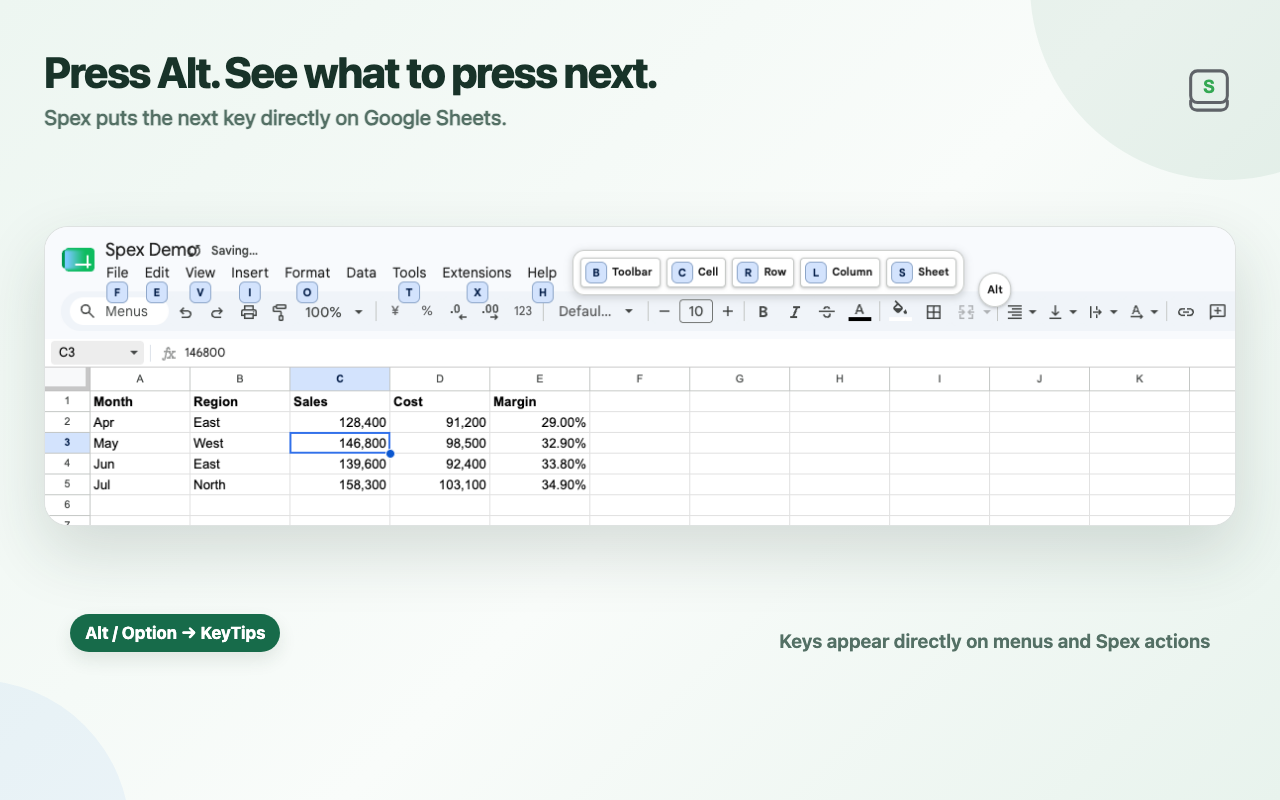Toggle Strikethrough formatting
Image resolution: width=1280 pixels, height=800 pixels.
point(827,312)
